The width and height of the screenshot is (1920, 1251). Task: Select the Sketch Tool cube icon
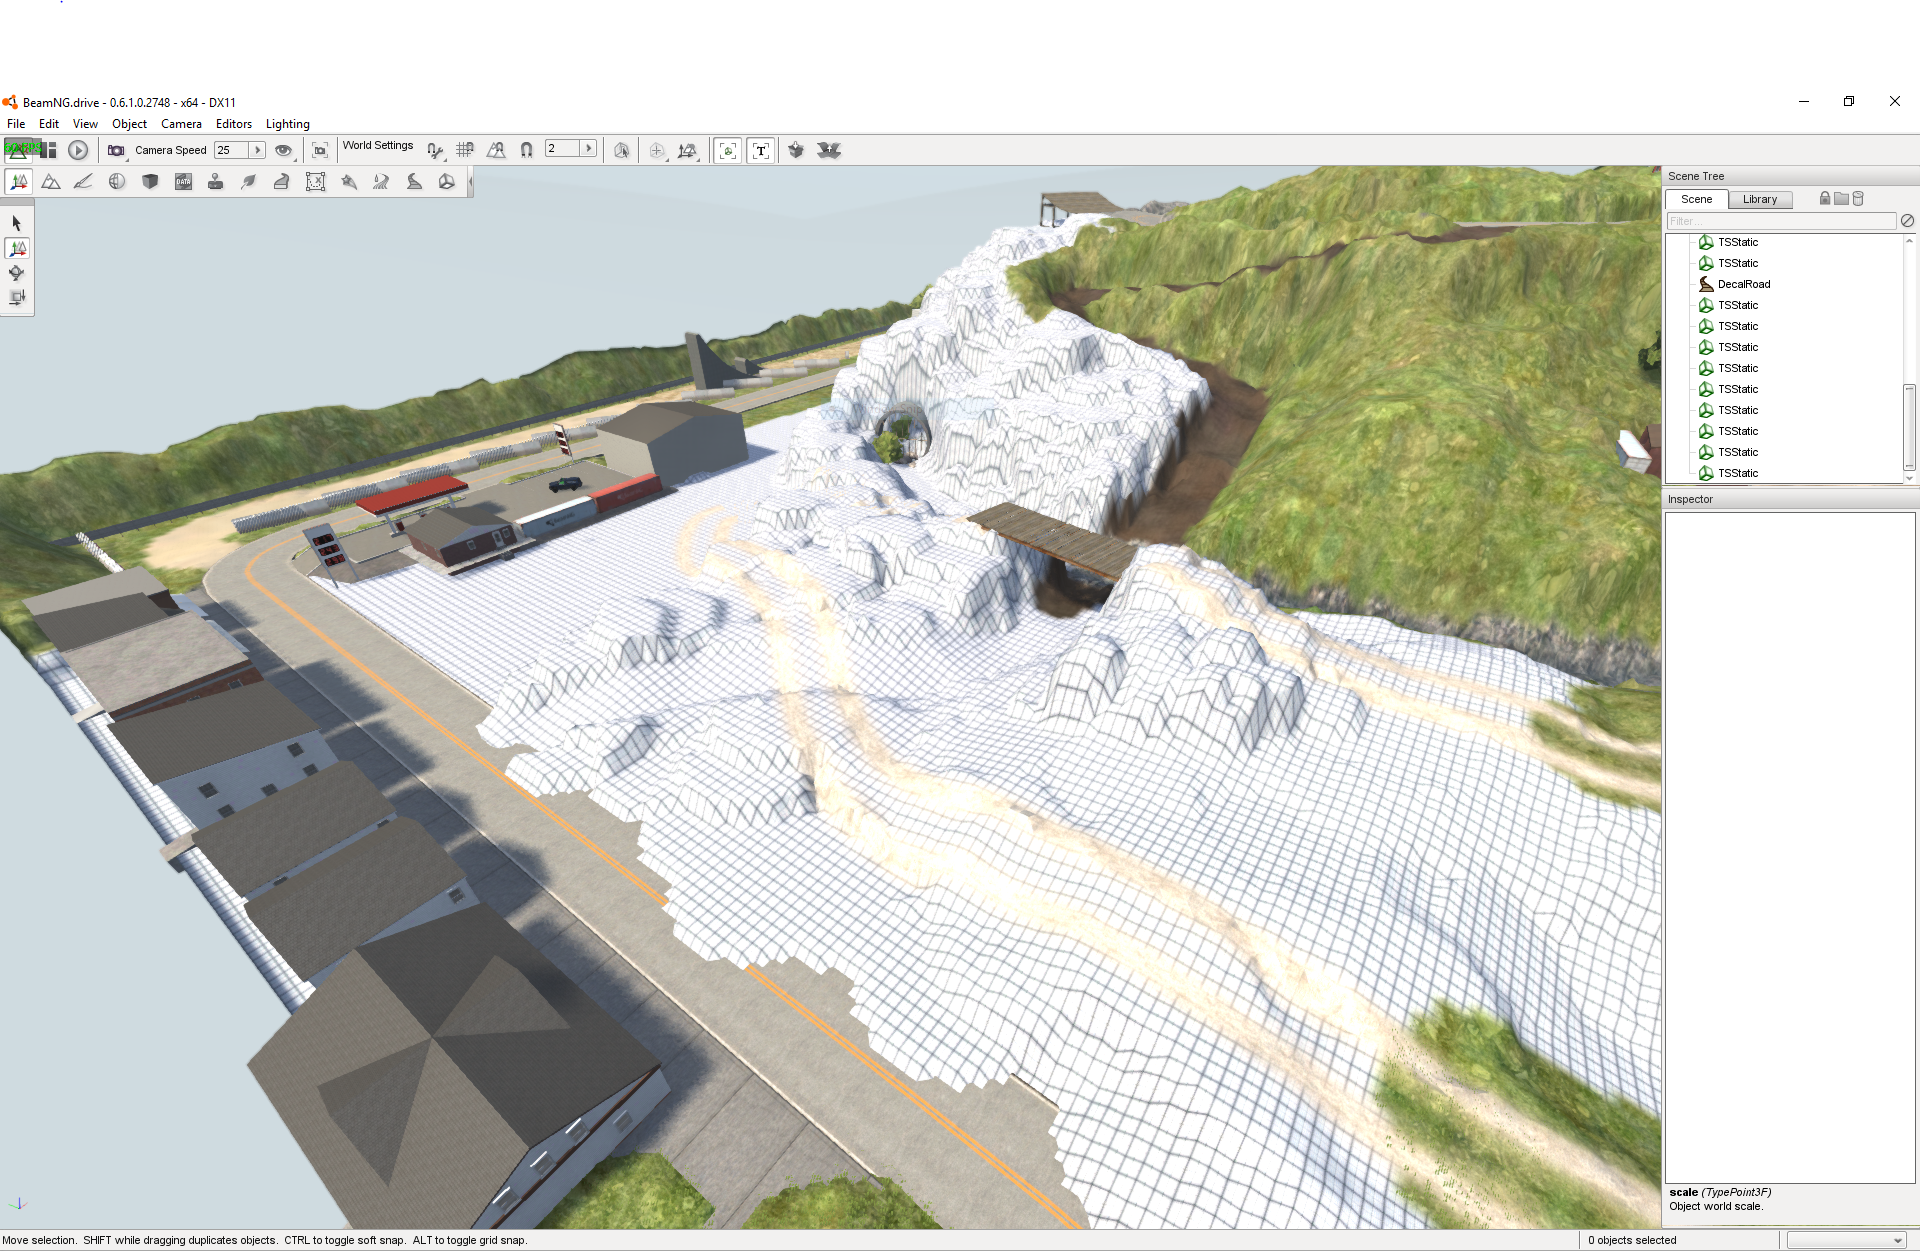click(x=150, y=182)
